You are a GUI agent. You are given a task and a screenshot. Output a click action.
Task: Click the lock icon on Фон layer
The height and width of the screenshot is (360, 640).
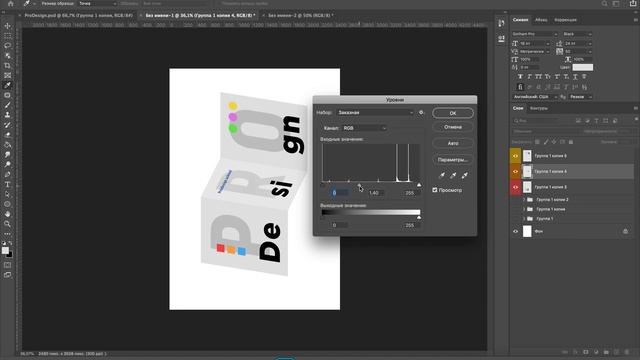tap(625, 231)
